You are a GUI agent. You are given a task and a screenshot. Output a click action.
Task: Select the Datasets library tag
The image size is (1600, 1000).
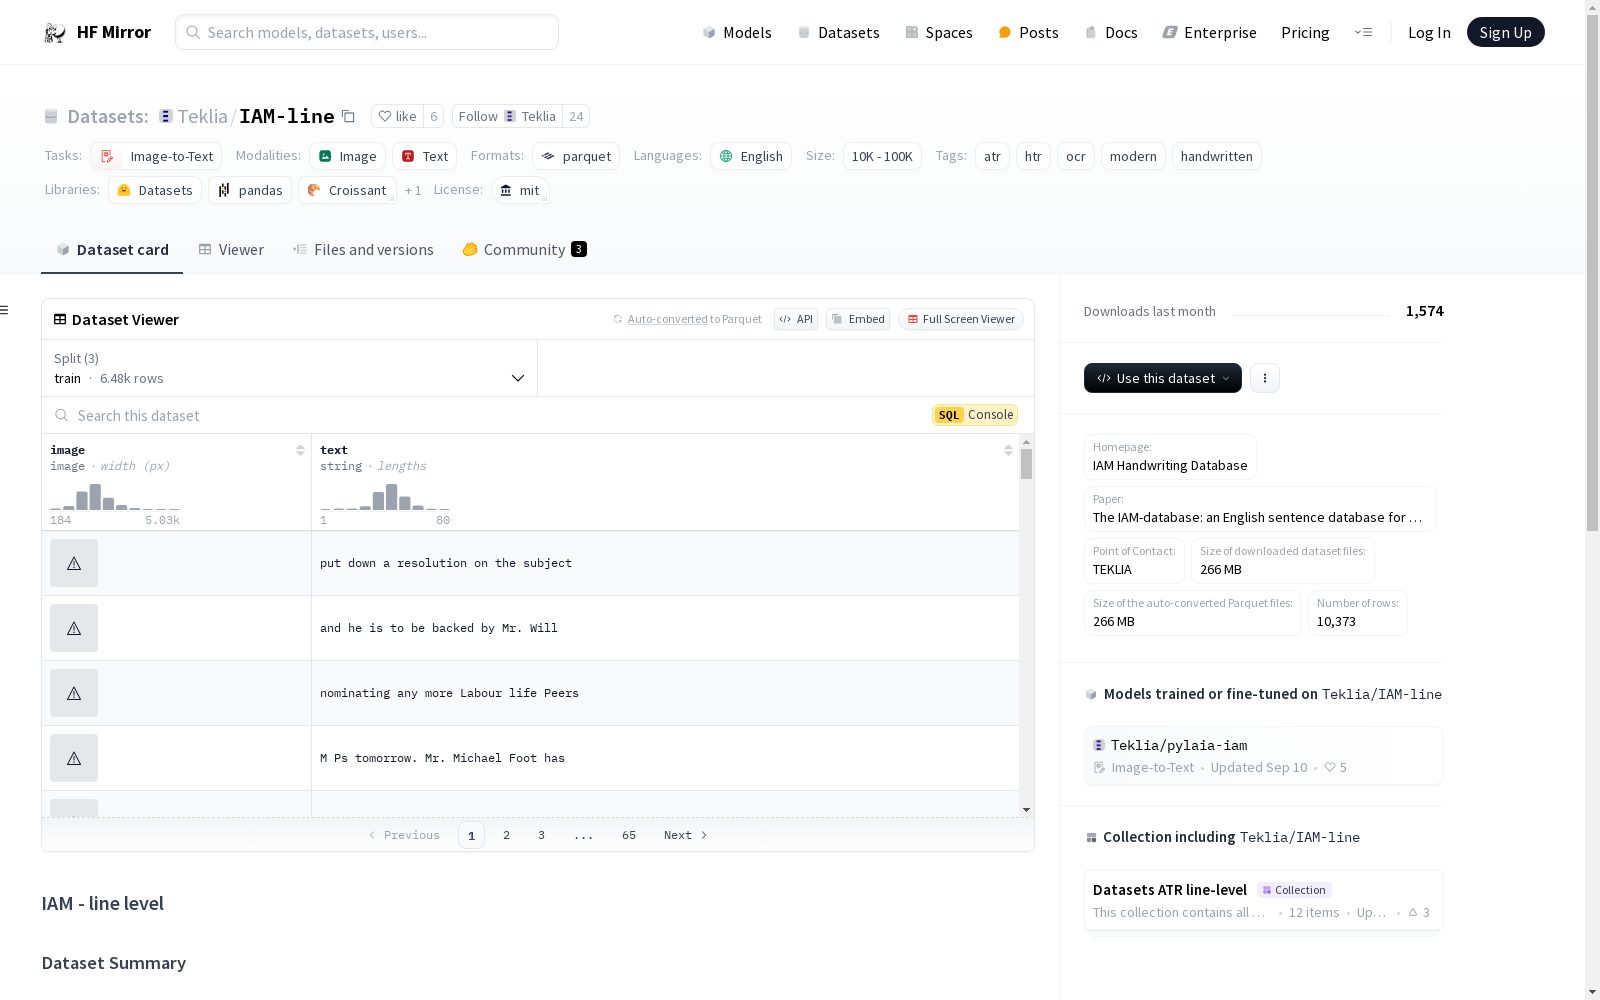point(155,190)
